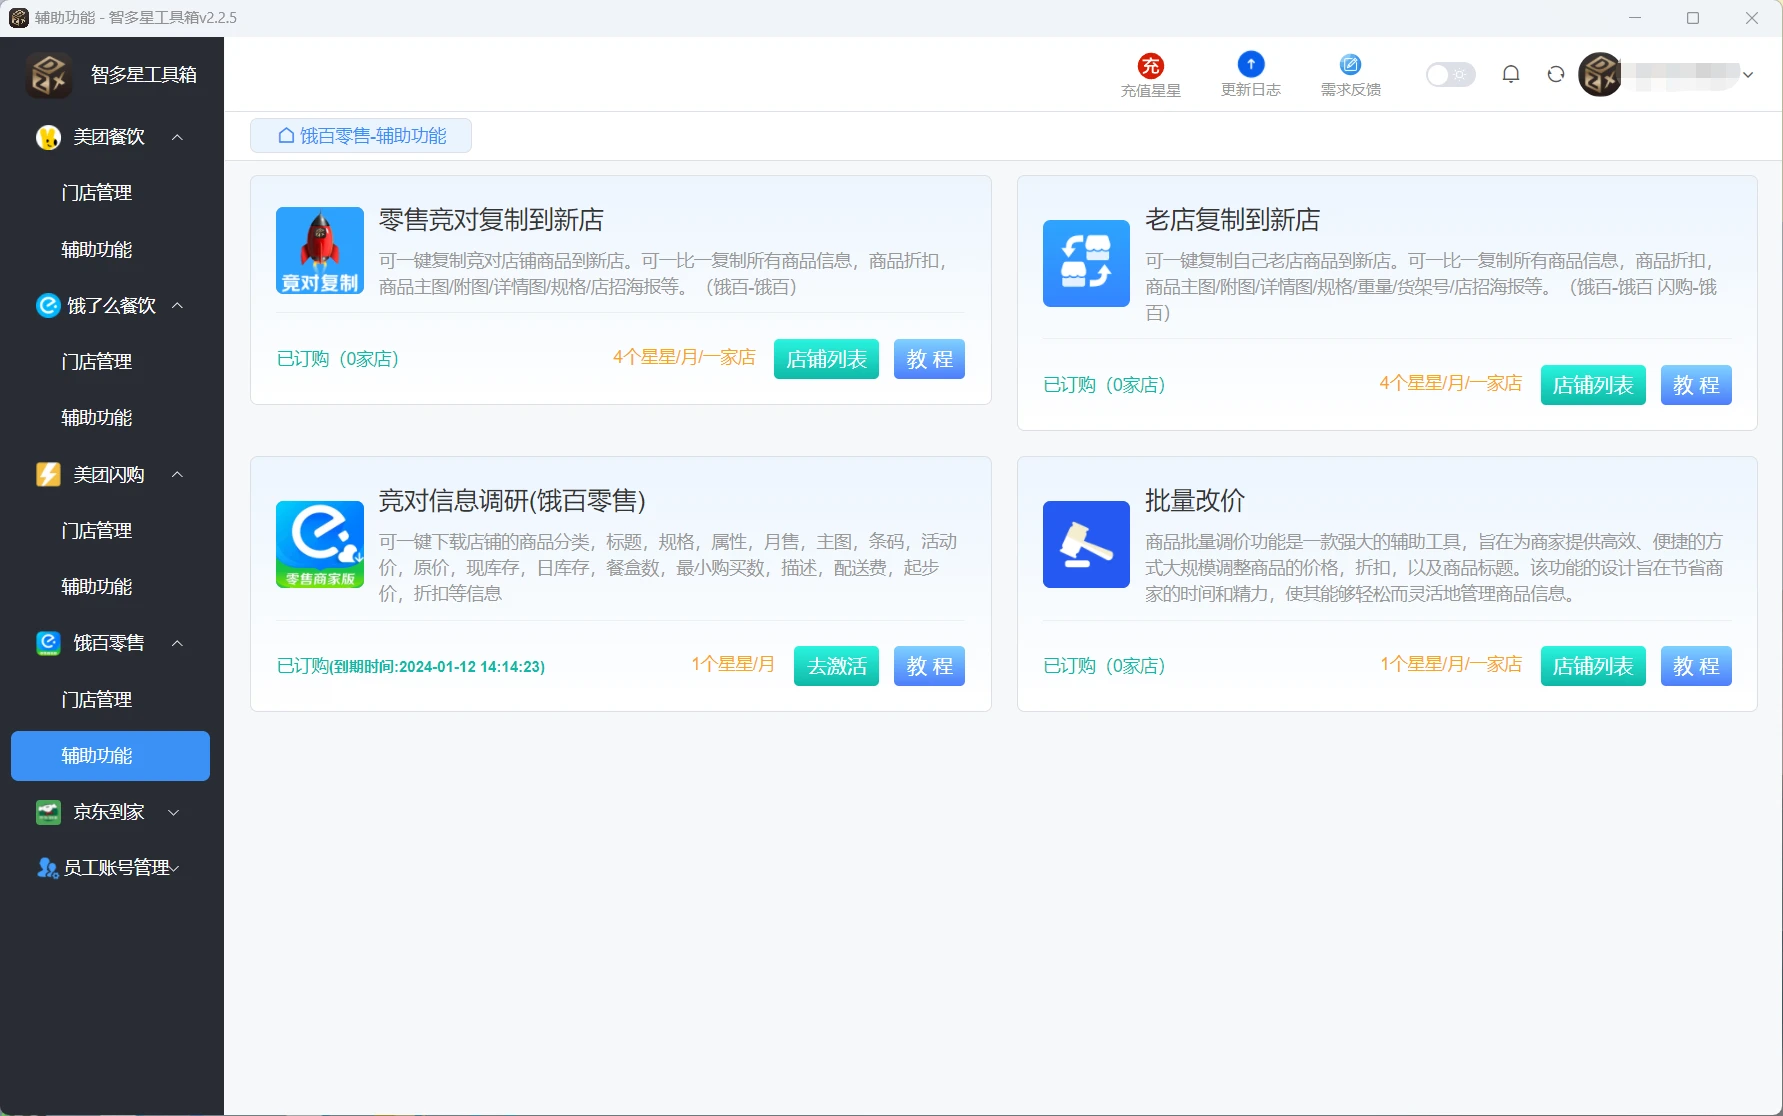This screenshot has width=1783, height=1116.
Task: Collapse the 美团闪购 menu chevron
Action: pos(177,474)
